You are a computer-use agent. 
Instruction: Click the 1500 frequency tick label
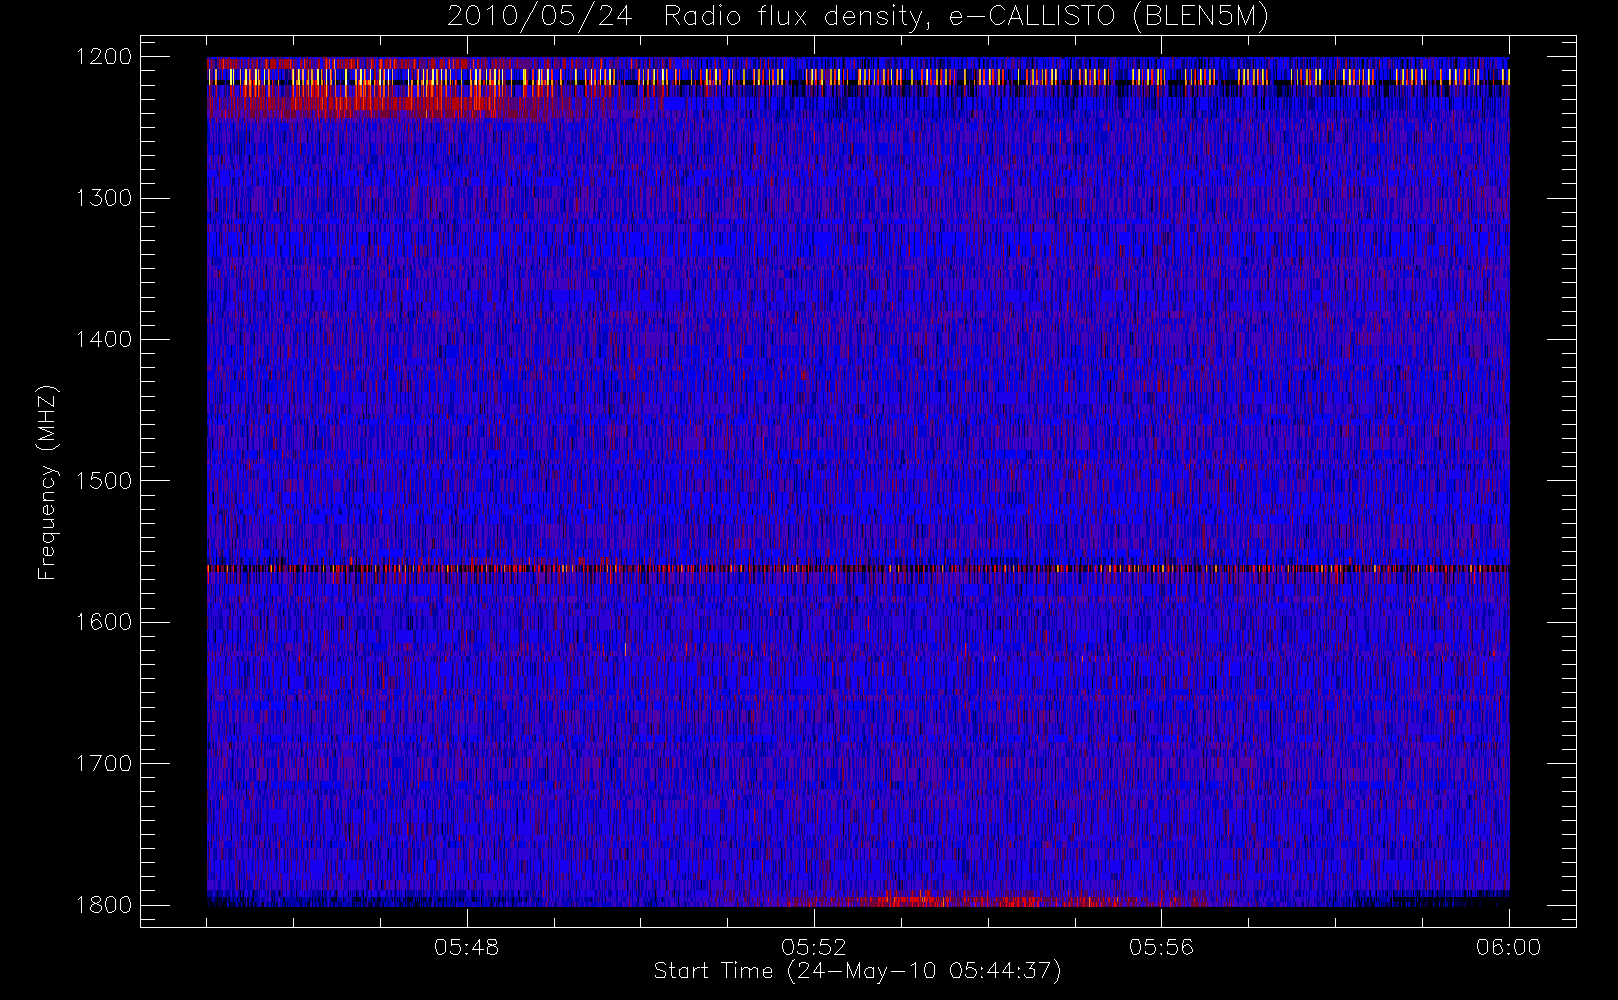[105, 481]
